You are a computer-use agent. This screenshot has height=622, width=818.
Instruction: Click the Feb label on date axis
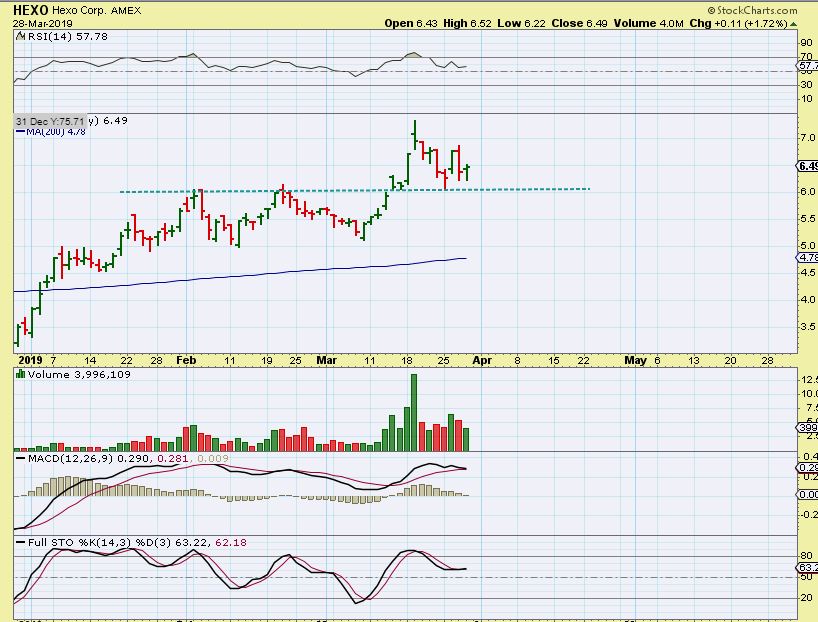click(x=186, y=361)
